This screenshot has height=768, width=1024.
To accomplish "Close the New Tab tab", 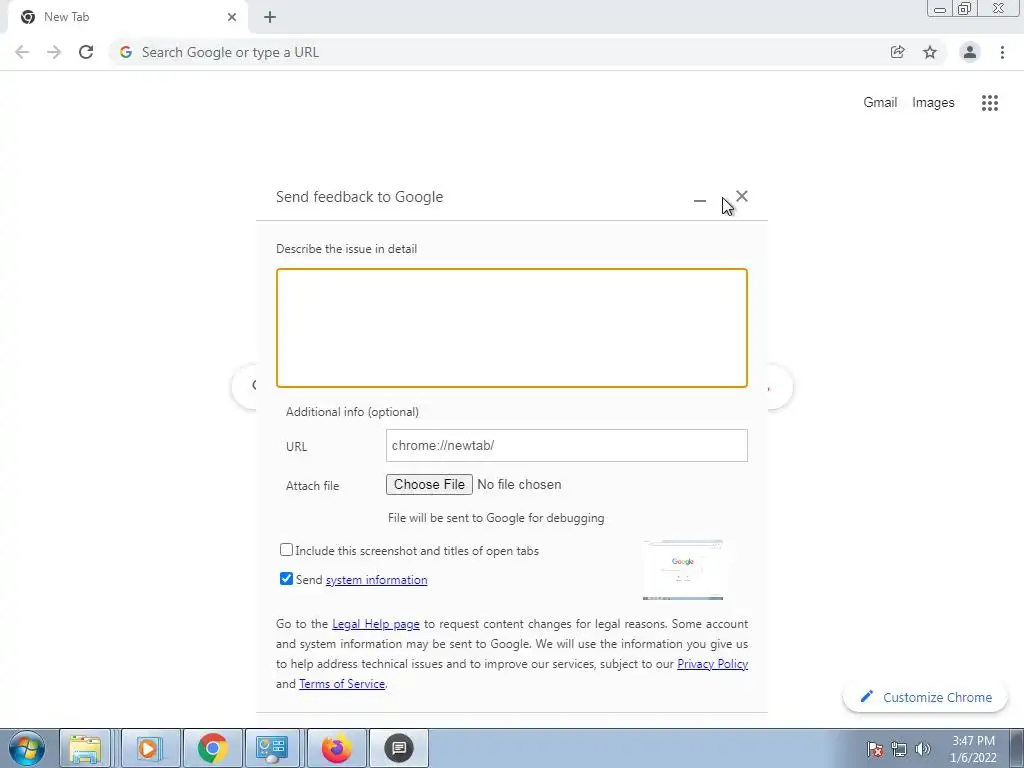I will pos(232,17).
